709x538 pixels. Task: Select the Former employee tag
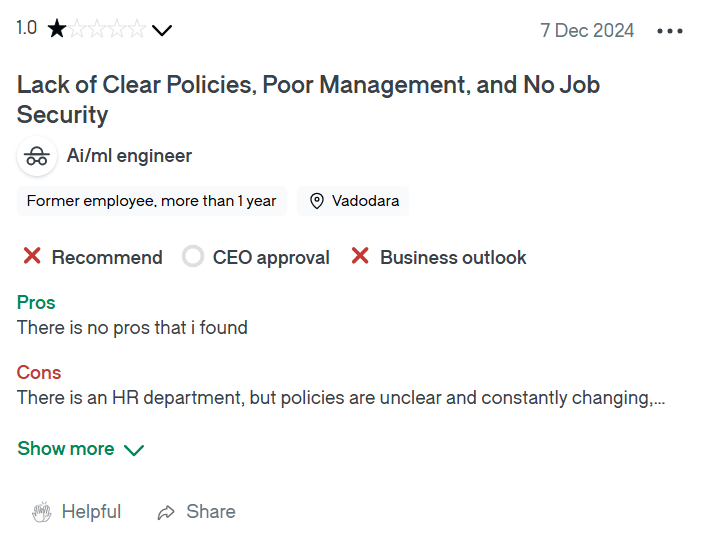pos(151,201)
